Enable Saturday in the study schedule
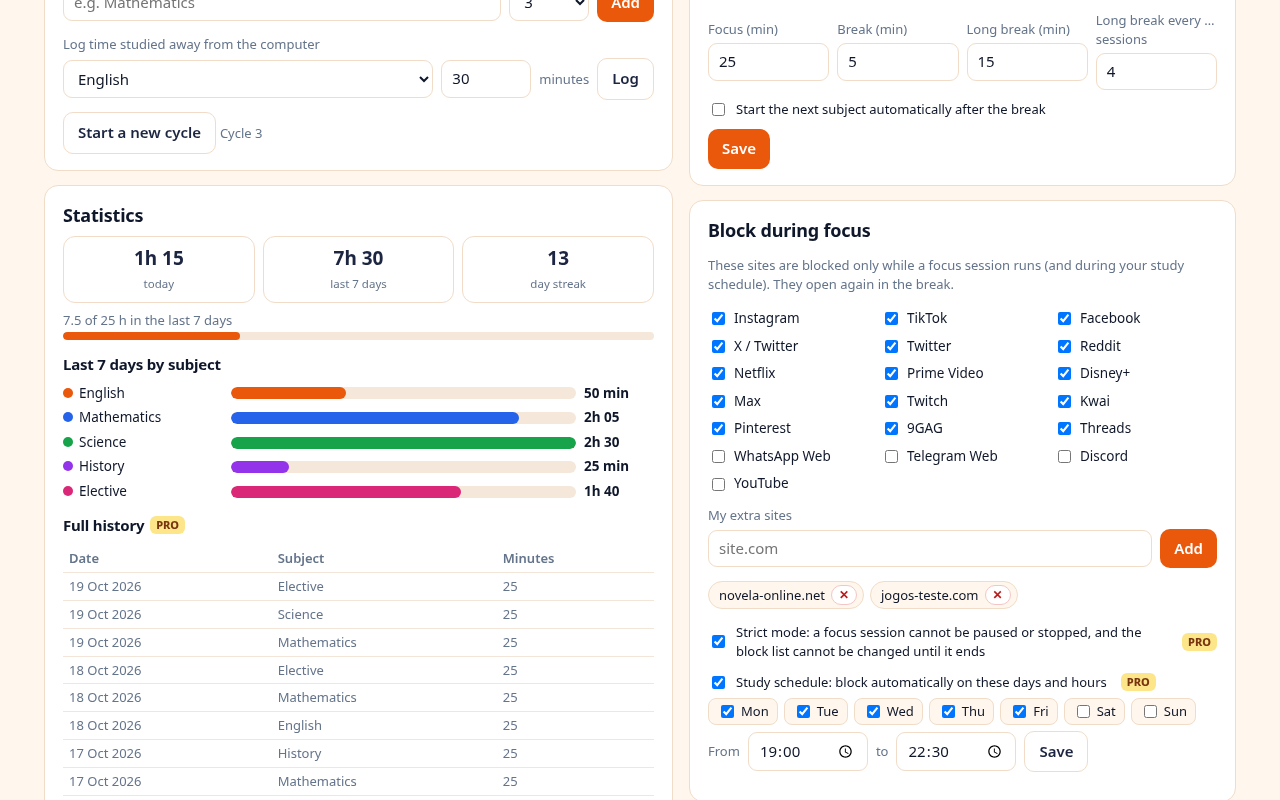The width and height of the screenshot is (1280, 800). point(1083,712)
